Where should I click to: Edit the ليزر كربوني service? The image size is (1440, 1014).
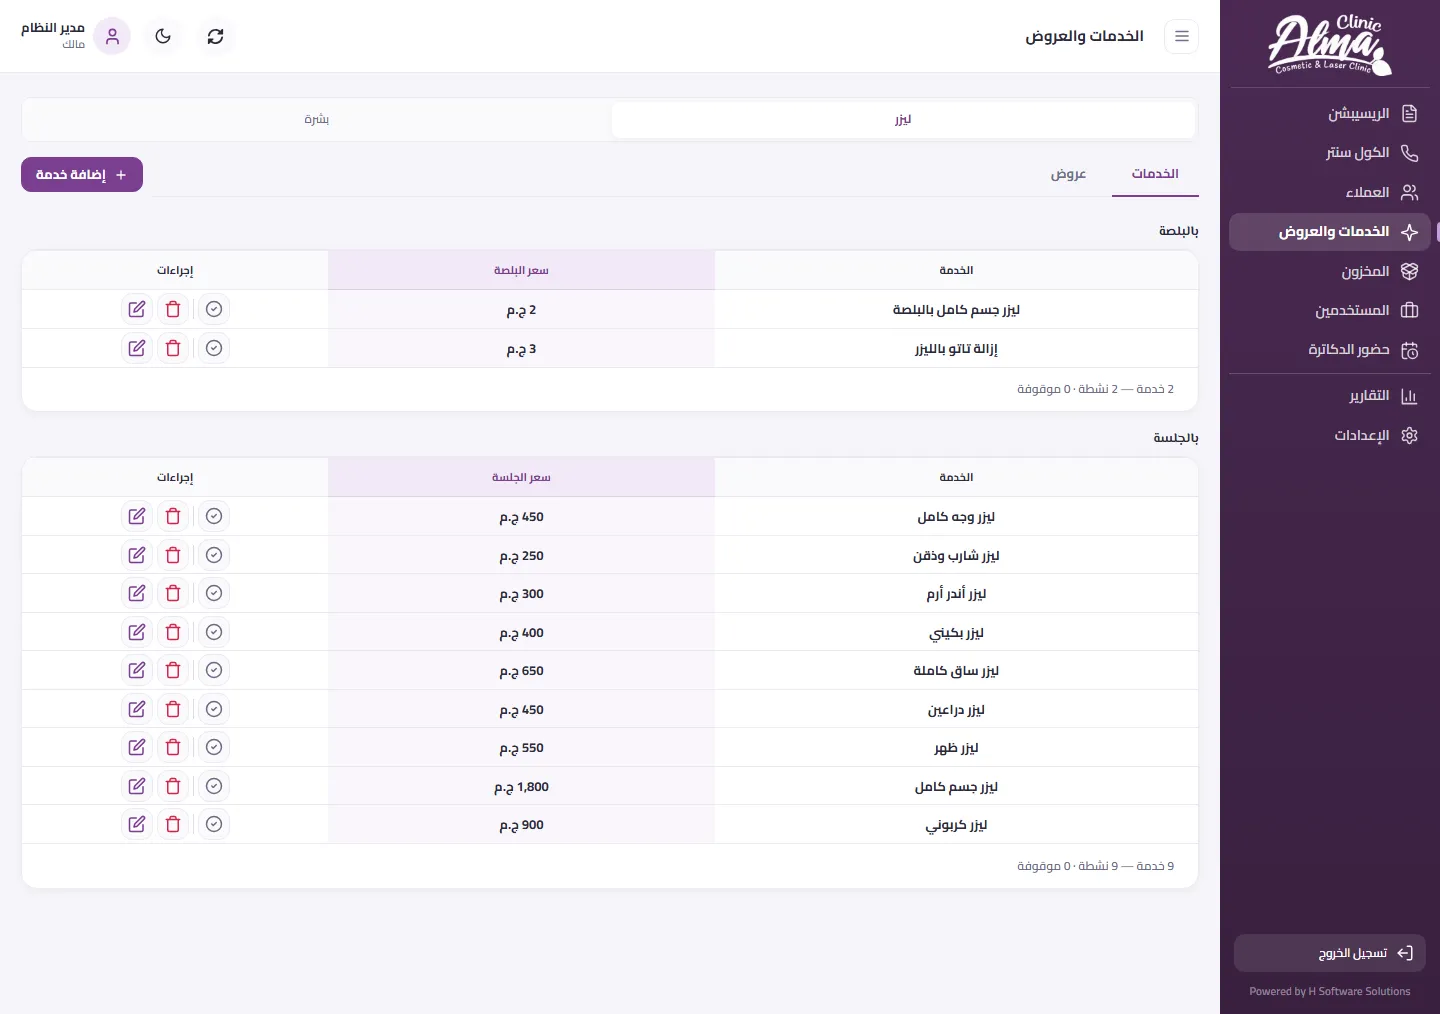(x=137, y=824)
